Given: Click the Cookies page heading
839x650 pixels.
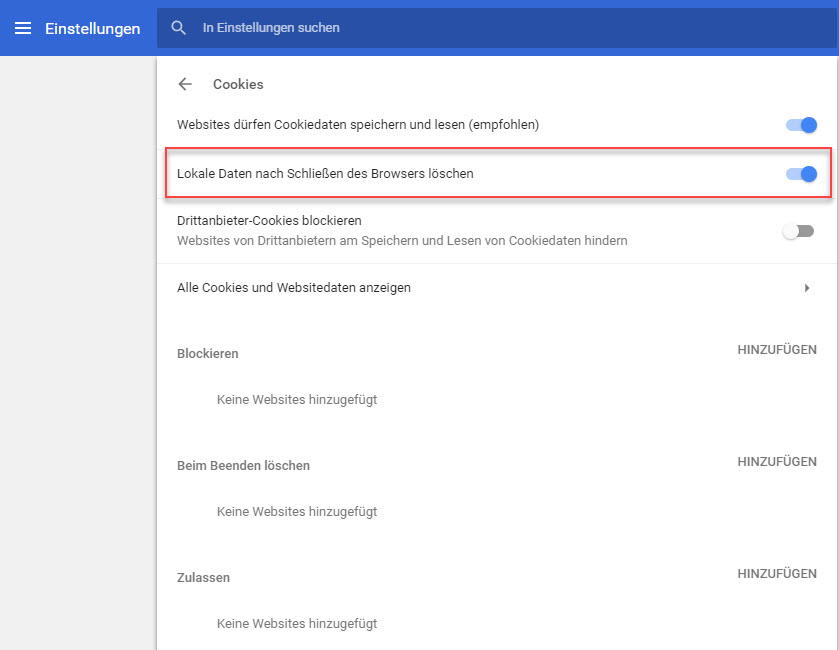Looking at the screenshot, I should tap(238, 85).
